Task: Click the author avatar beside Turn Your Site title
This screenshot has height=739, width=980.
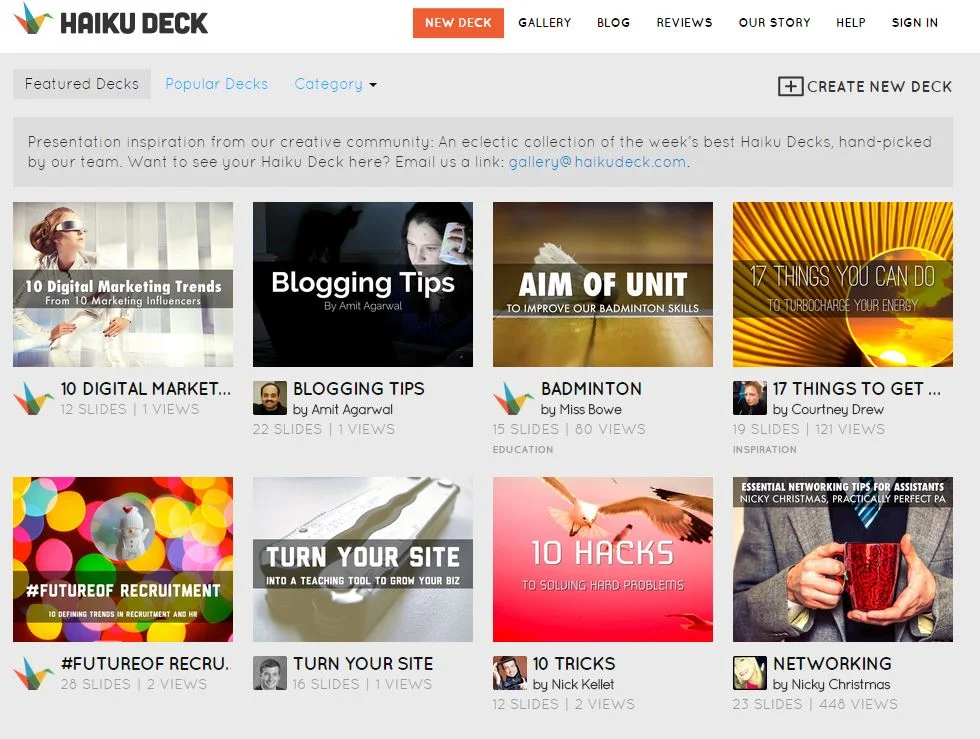Action: (269, 673)
